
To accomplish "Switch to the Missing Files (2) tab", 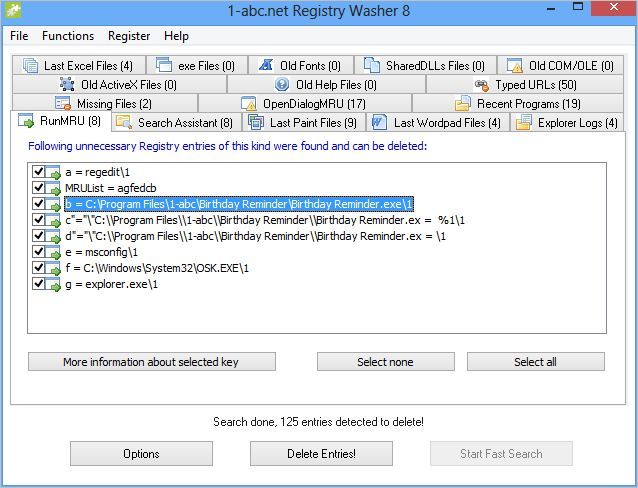I will click(105, 103).
